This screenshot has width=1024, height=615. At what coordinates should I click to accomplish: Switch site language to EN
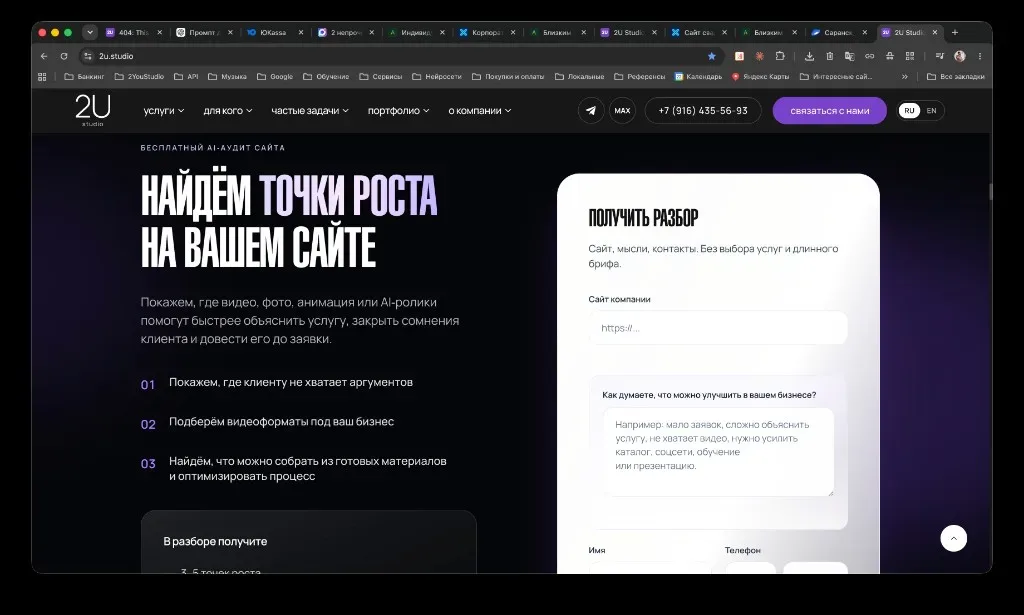point(931,110)
